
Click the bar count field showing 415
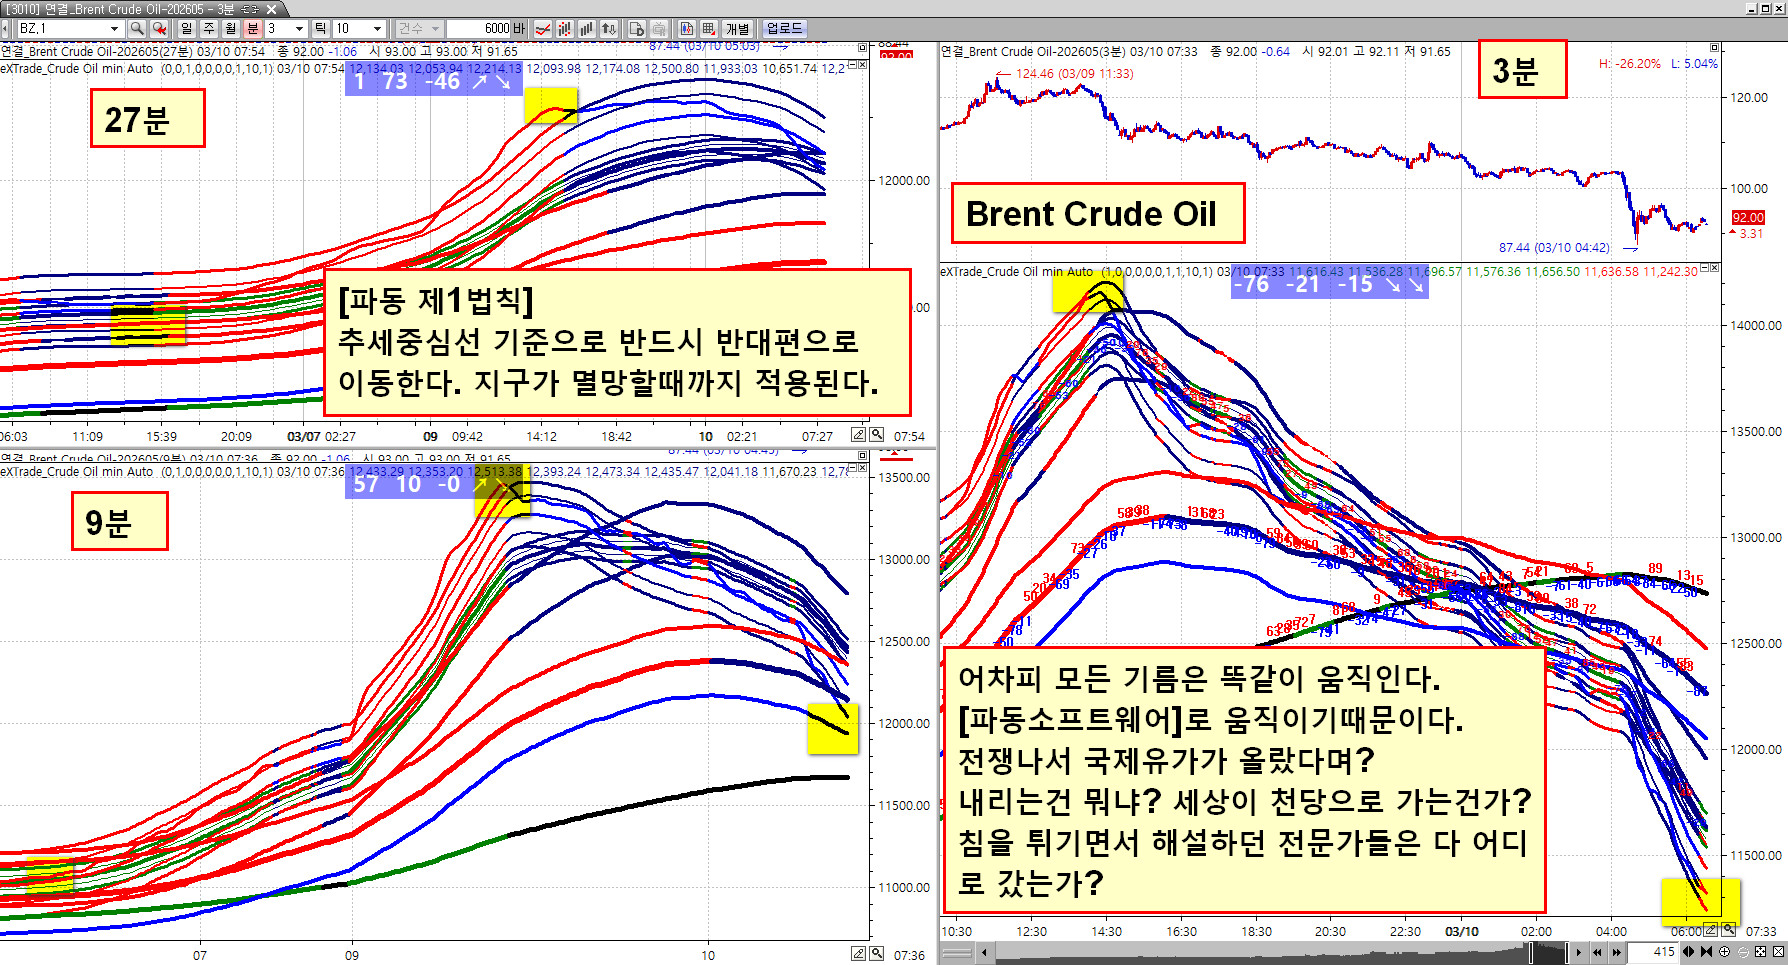[x=1654, y=952]
